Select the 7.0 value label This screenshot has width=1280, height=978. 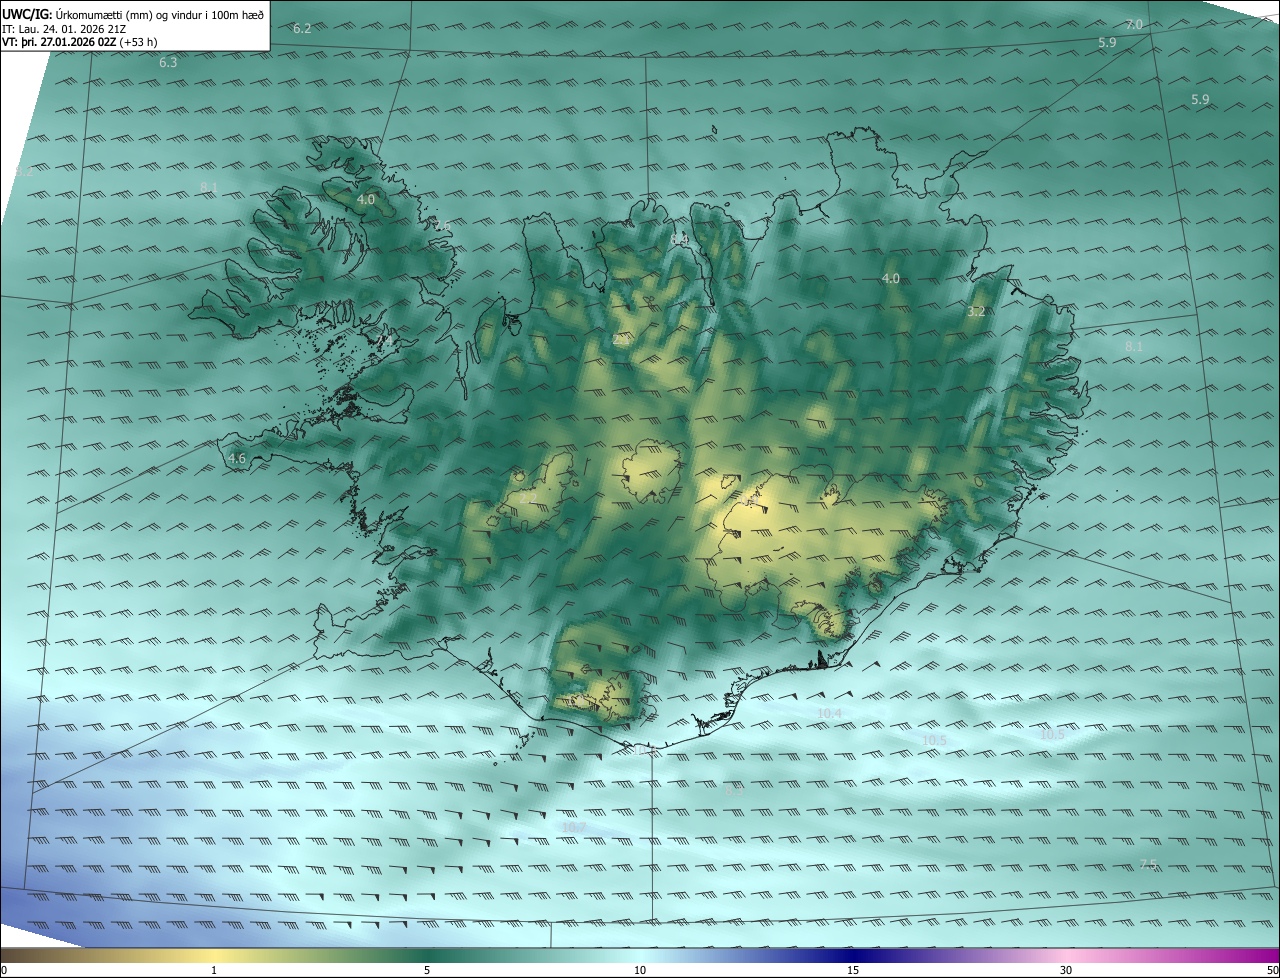[x=1134, y=24]
